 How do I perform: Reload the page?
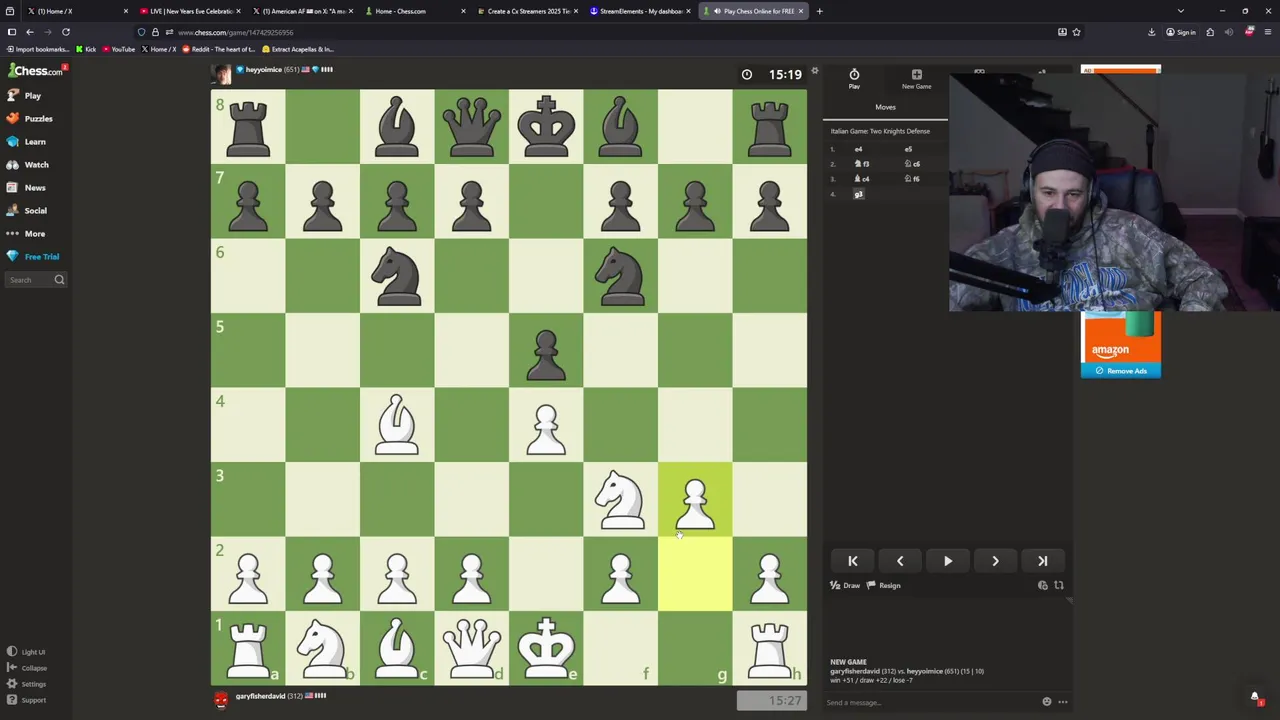(66, 32)
